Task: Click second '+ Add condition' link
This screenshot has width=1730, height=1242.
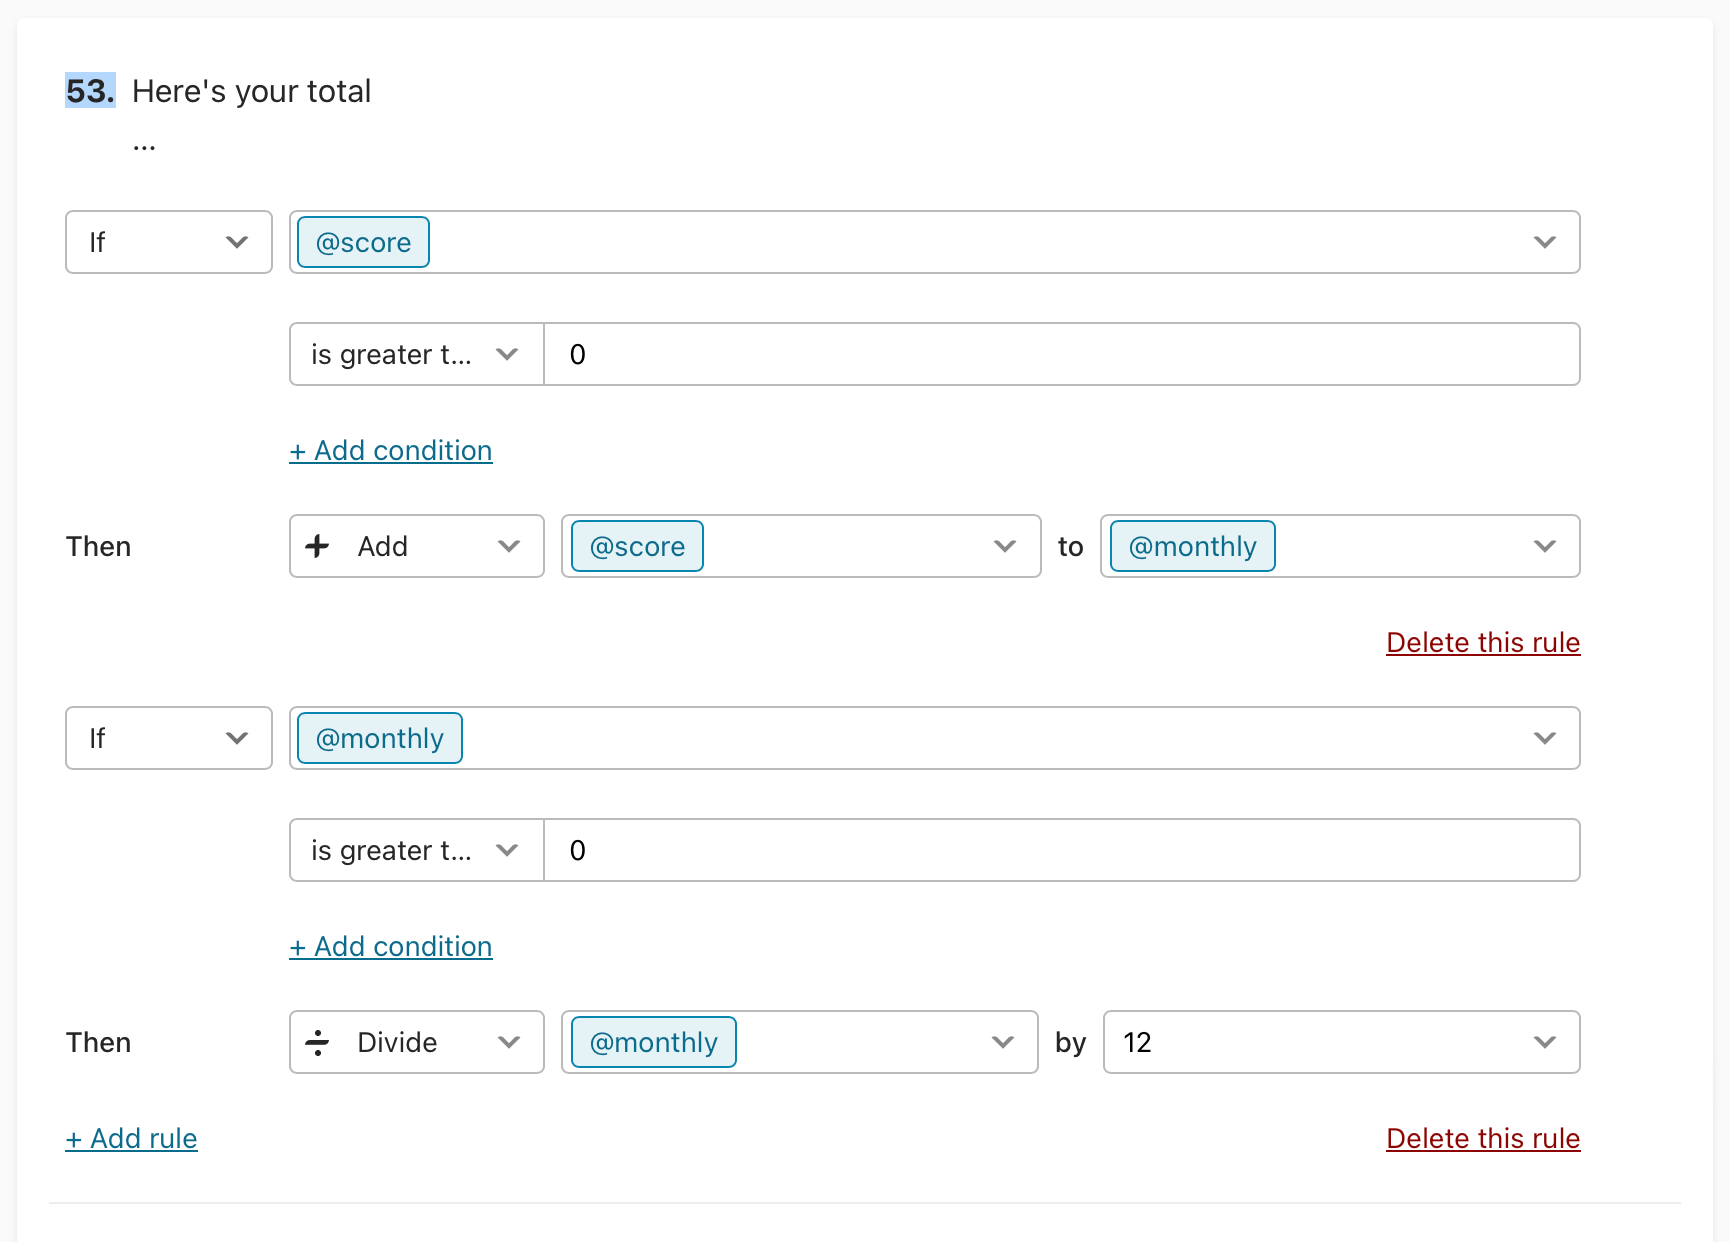Action: (x=391, y=946)
